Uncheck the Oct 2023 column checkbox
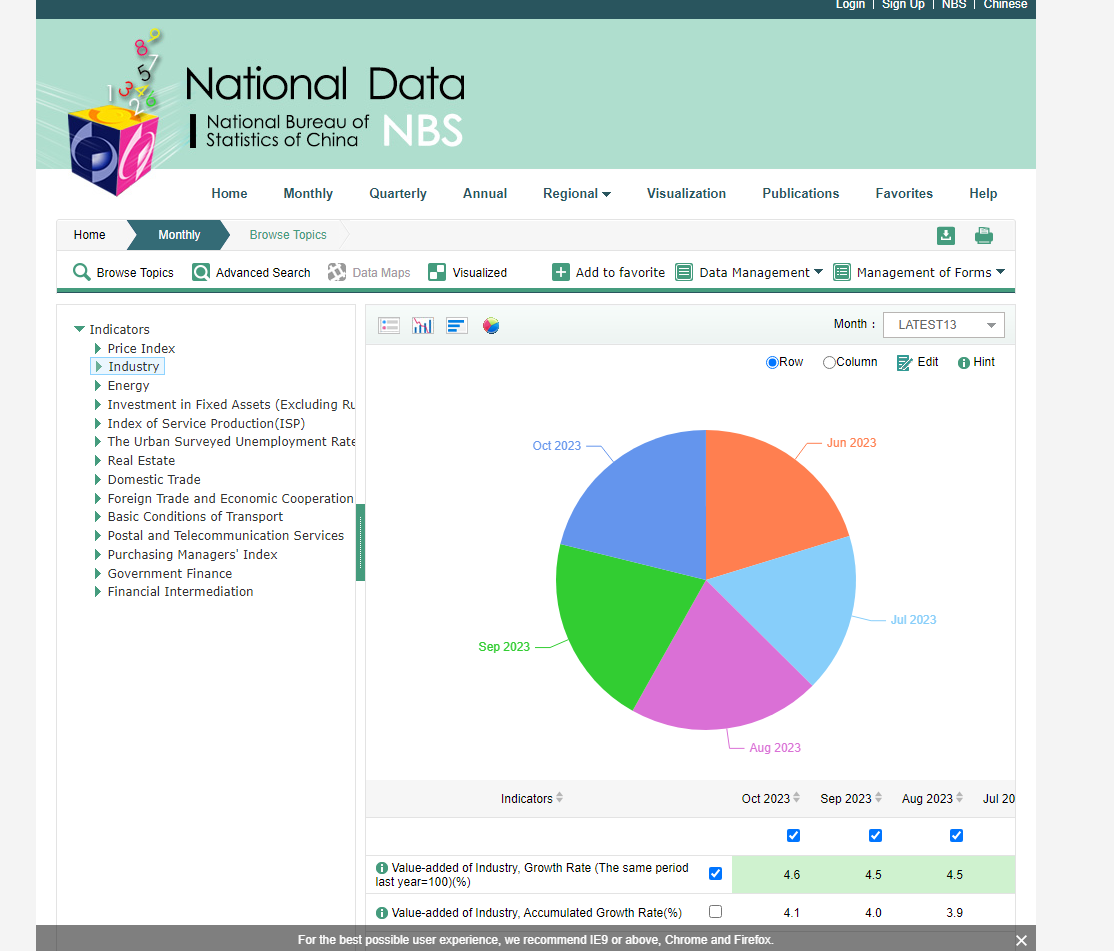 click(793, 835)
